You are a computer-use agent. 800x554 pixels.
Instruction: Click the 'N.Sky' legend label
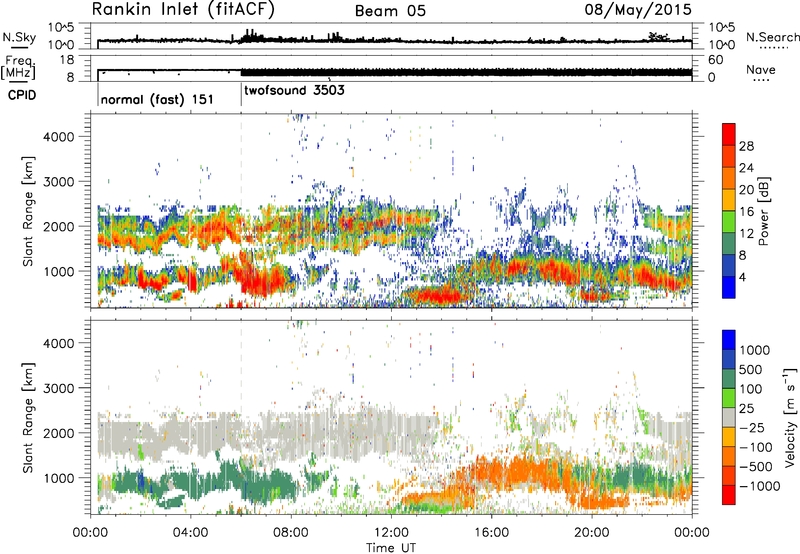19,37
